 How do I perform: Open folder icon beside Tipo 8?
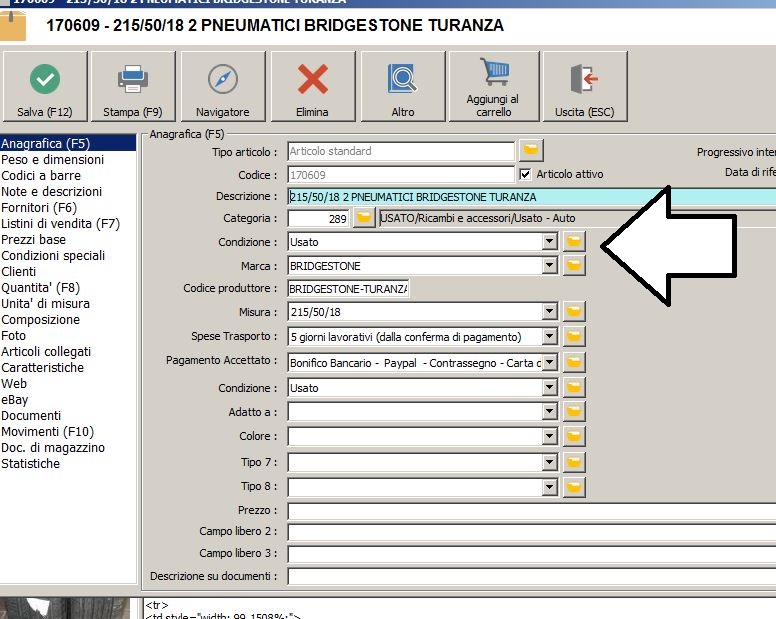(574, 487)
